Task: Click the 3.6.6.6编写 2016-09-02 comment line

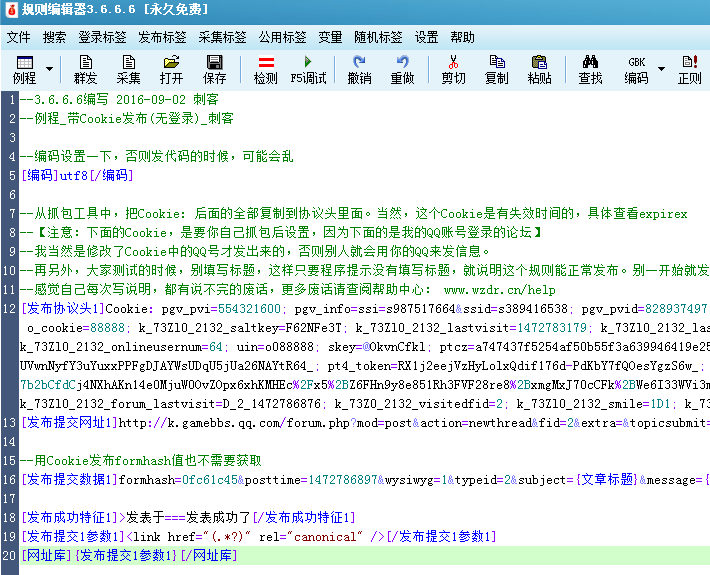Action: (x=119, y=99)
